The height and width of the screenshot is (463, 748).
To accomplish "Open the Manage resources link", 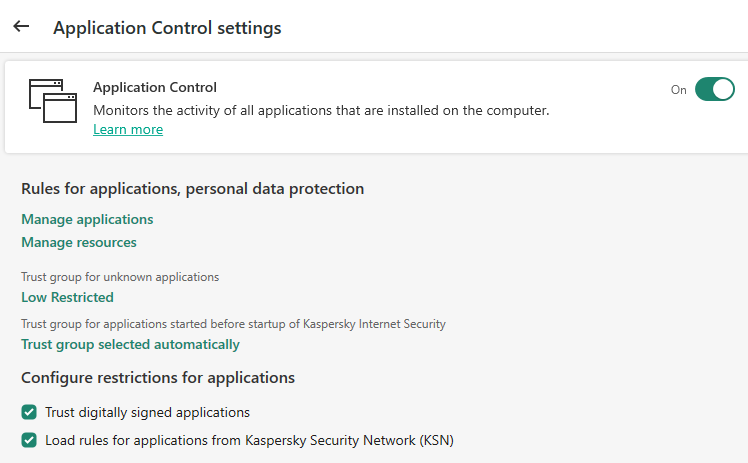I will [79, 242].
